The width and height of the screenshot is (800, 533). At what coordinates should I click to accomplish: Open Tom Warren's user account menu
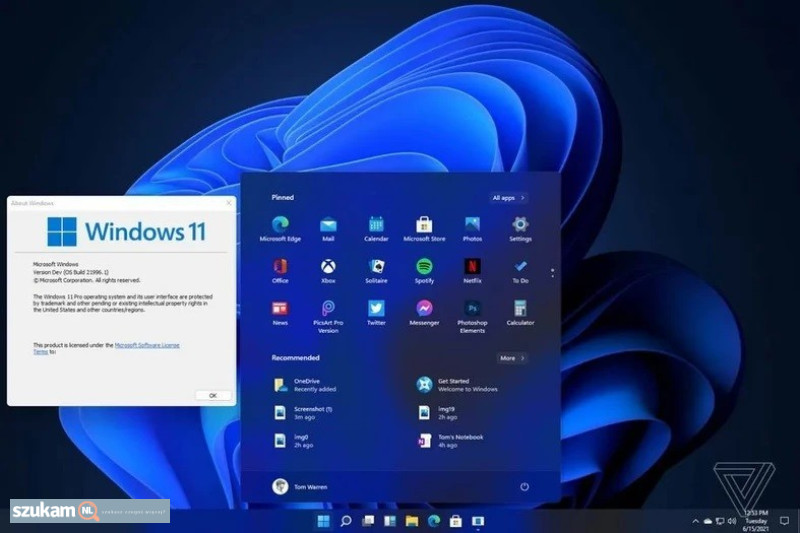pyautogui.click(x=300, y=487)
